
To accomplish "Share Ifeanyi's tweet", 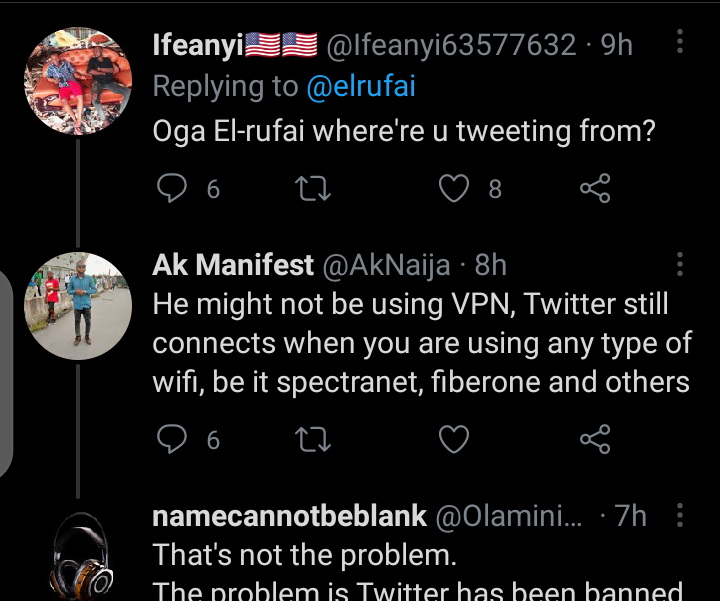I will tap(595, 188).
